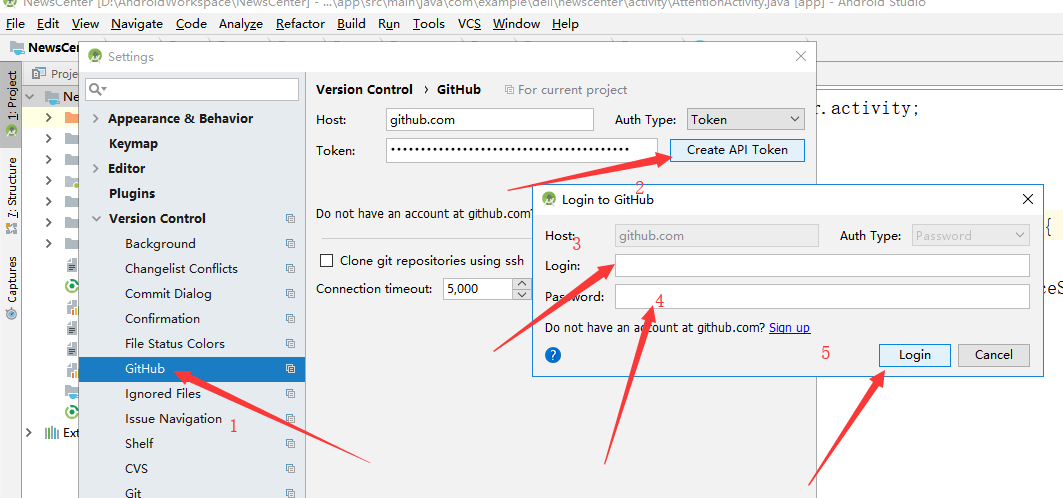Image resolution: width=1063 pixels, height=498 pixels.
Task: Click the 'For current project' icon in header
Action: (509, 90)
